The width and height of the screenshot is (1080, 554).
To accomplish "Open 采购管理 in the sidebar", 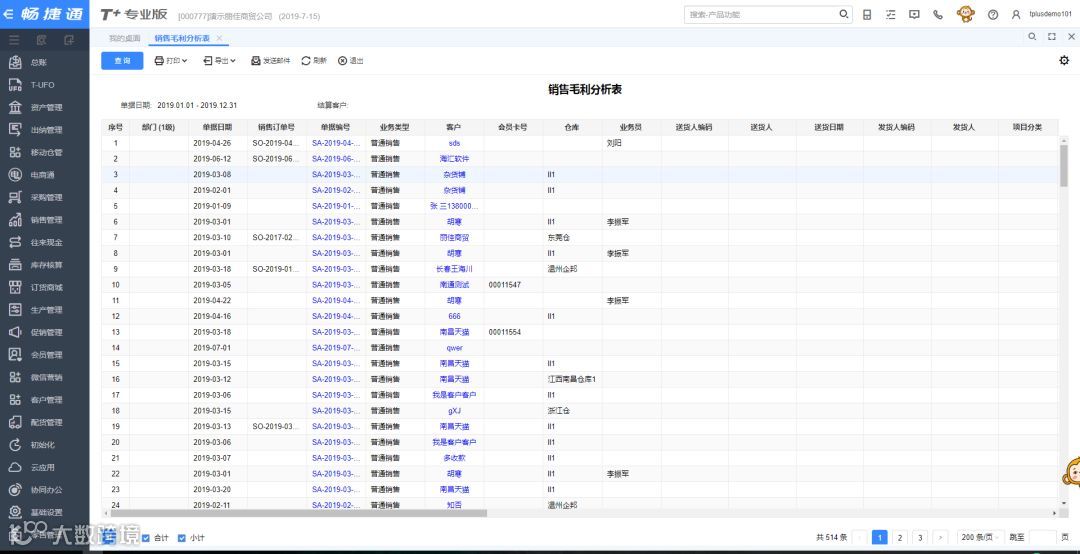I will coord(44,198).
